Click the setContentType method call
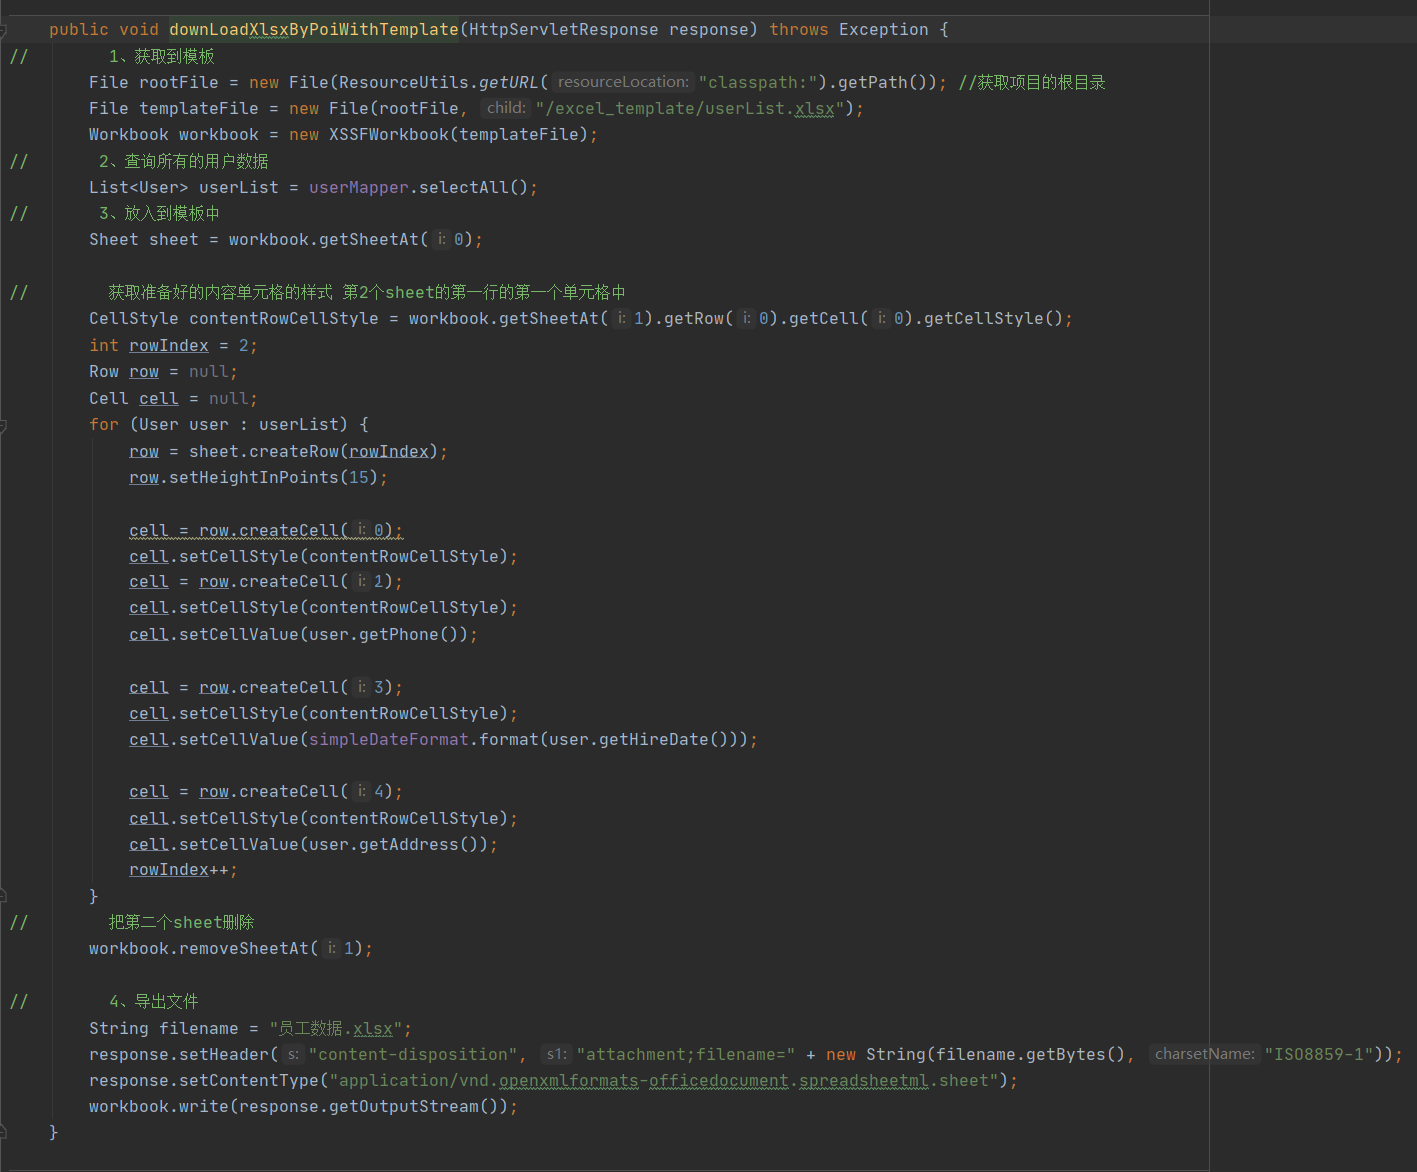Viewport: 1417px width, 1172px height. [249, 1080]
